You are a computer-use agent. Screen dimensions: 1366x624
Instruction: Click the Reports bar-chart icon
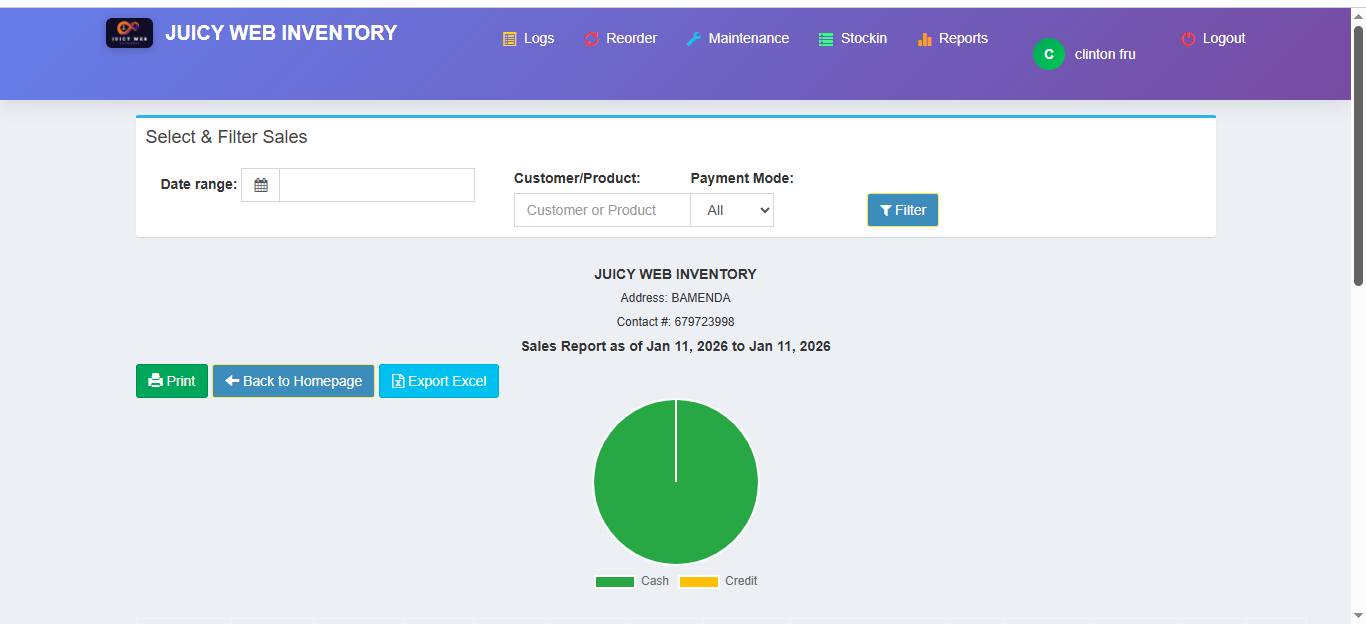point(923,38)
